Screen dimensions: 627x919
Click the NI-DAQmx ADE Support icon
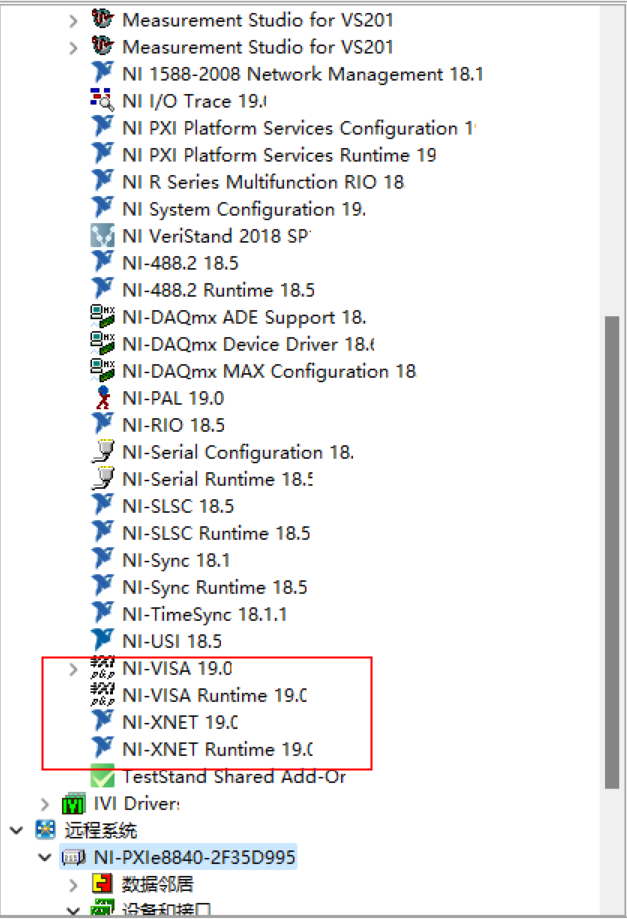point(103,316)
